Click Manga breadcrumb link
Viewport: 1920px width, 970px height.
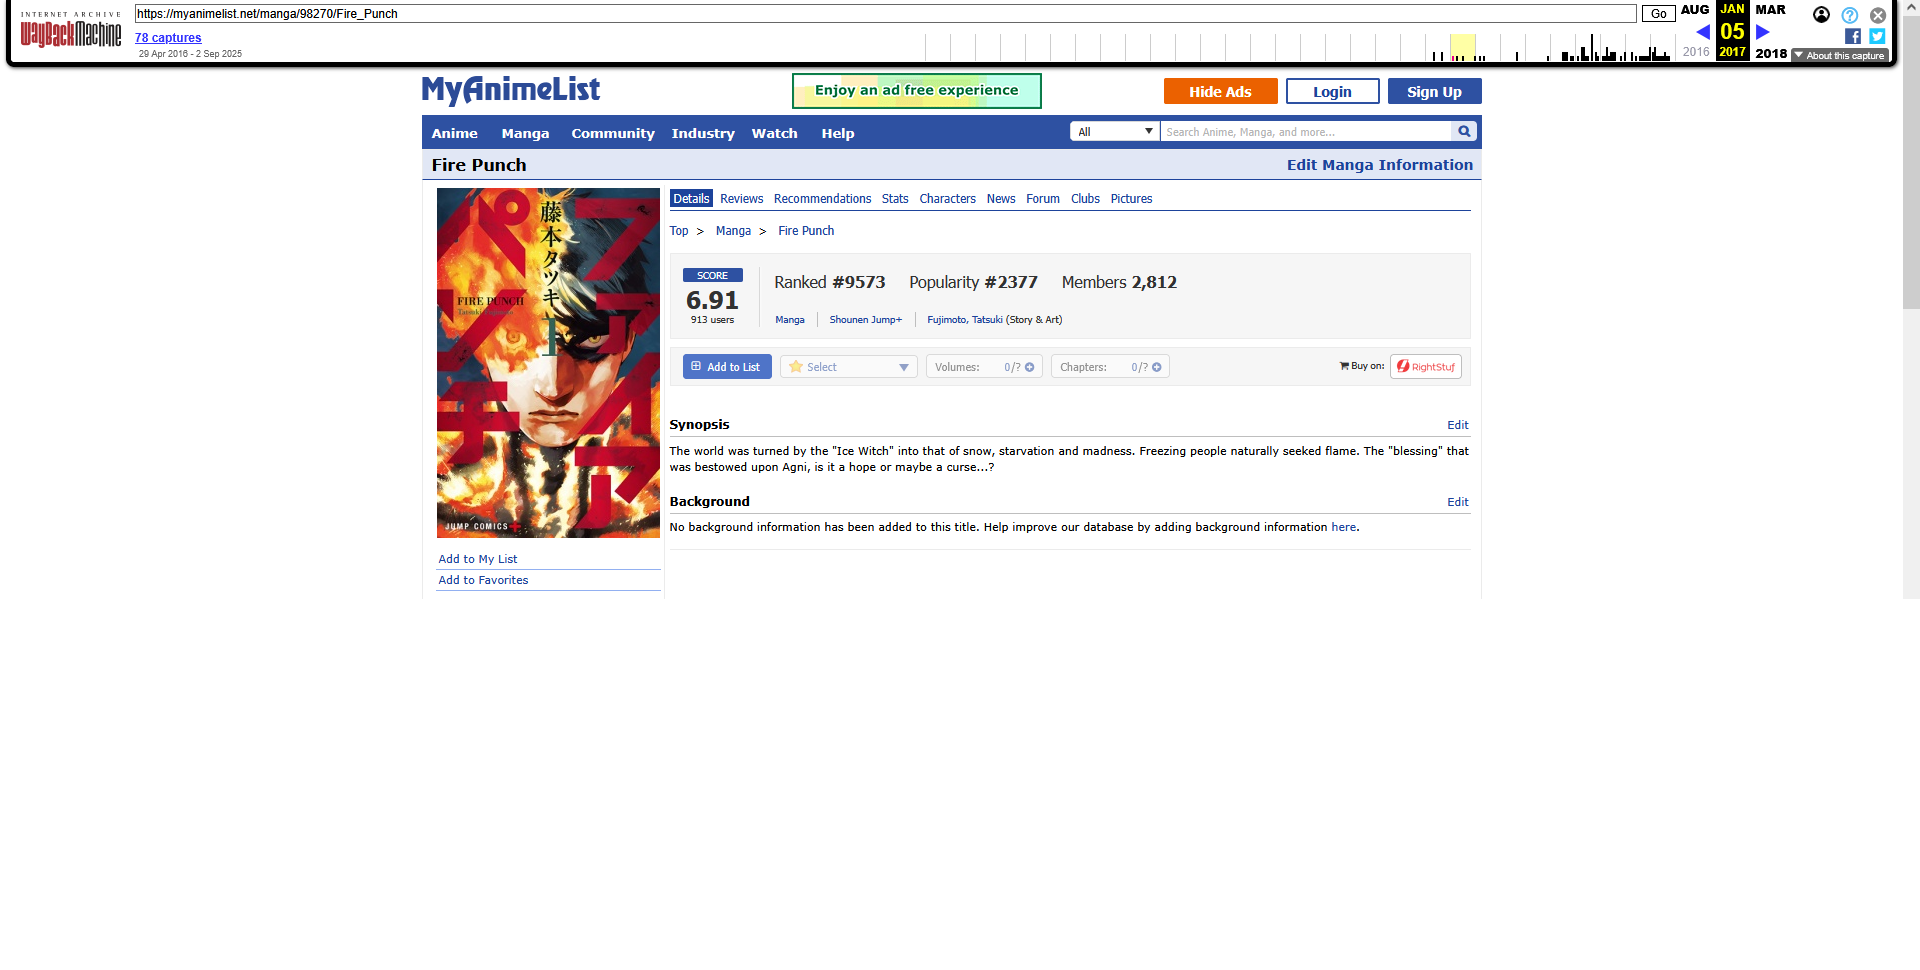(733, 231)
